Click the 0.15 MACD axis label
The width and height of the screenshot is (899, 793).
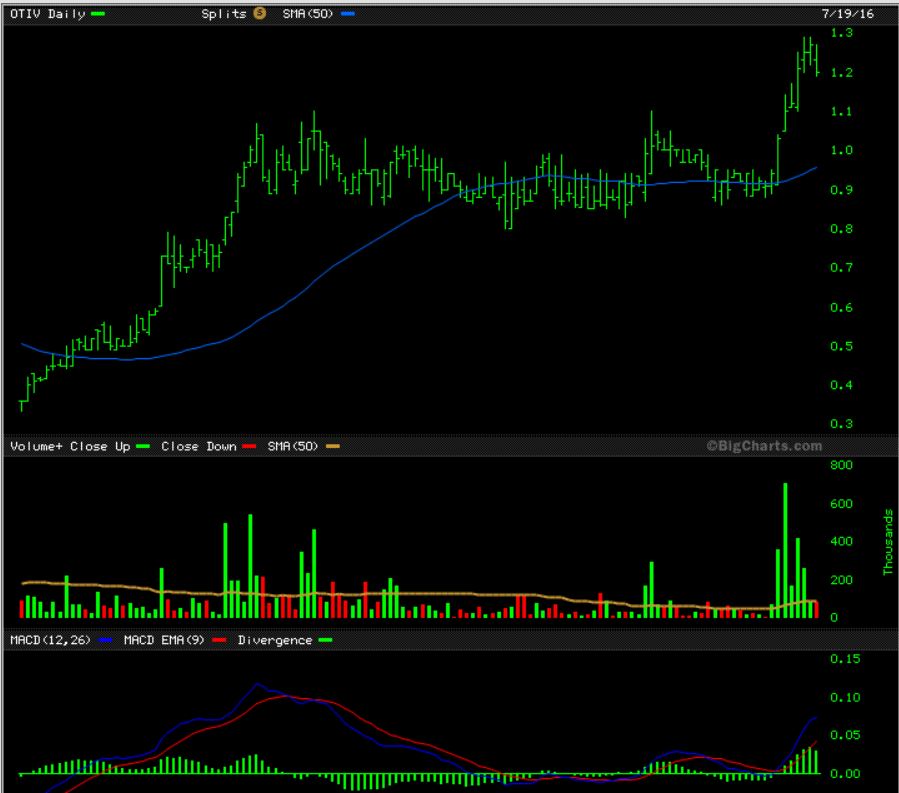[845, 659]
